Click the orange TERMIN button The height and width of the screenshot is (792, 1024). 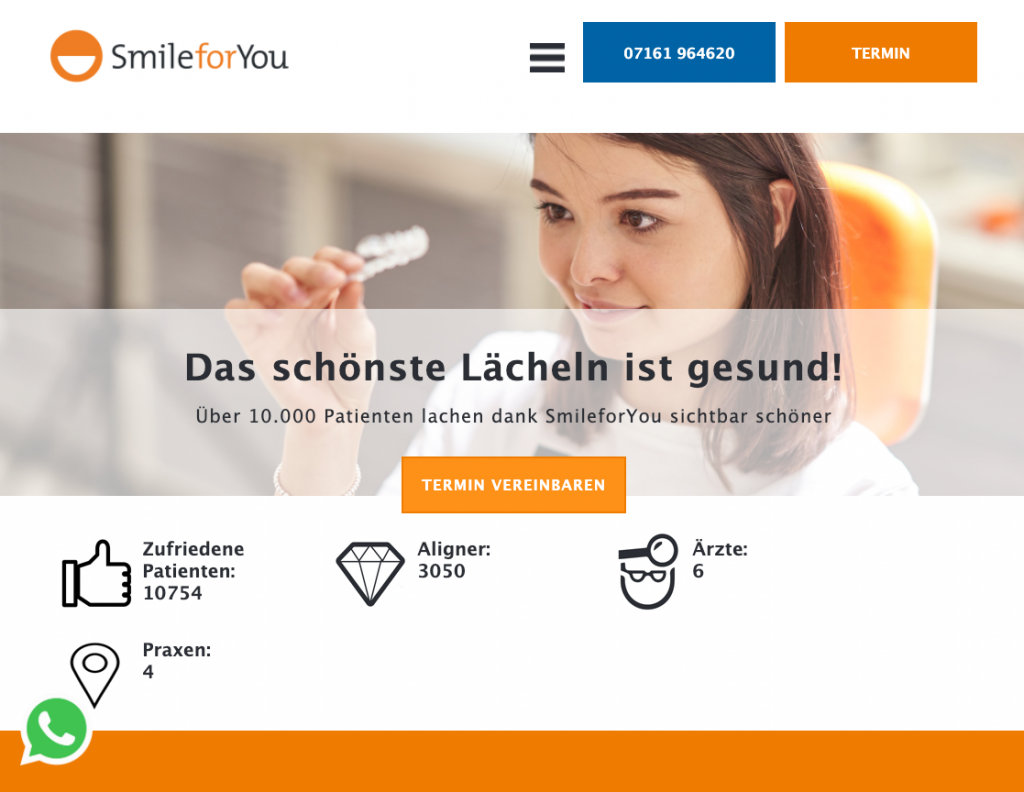click(880, 52)
